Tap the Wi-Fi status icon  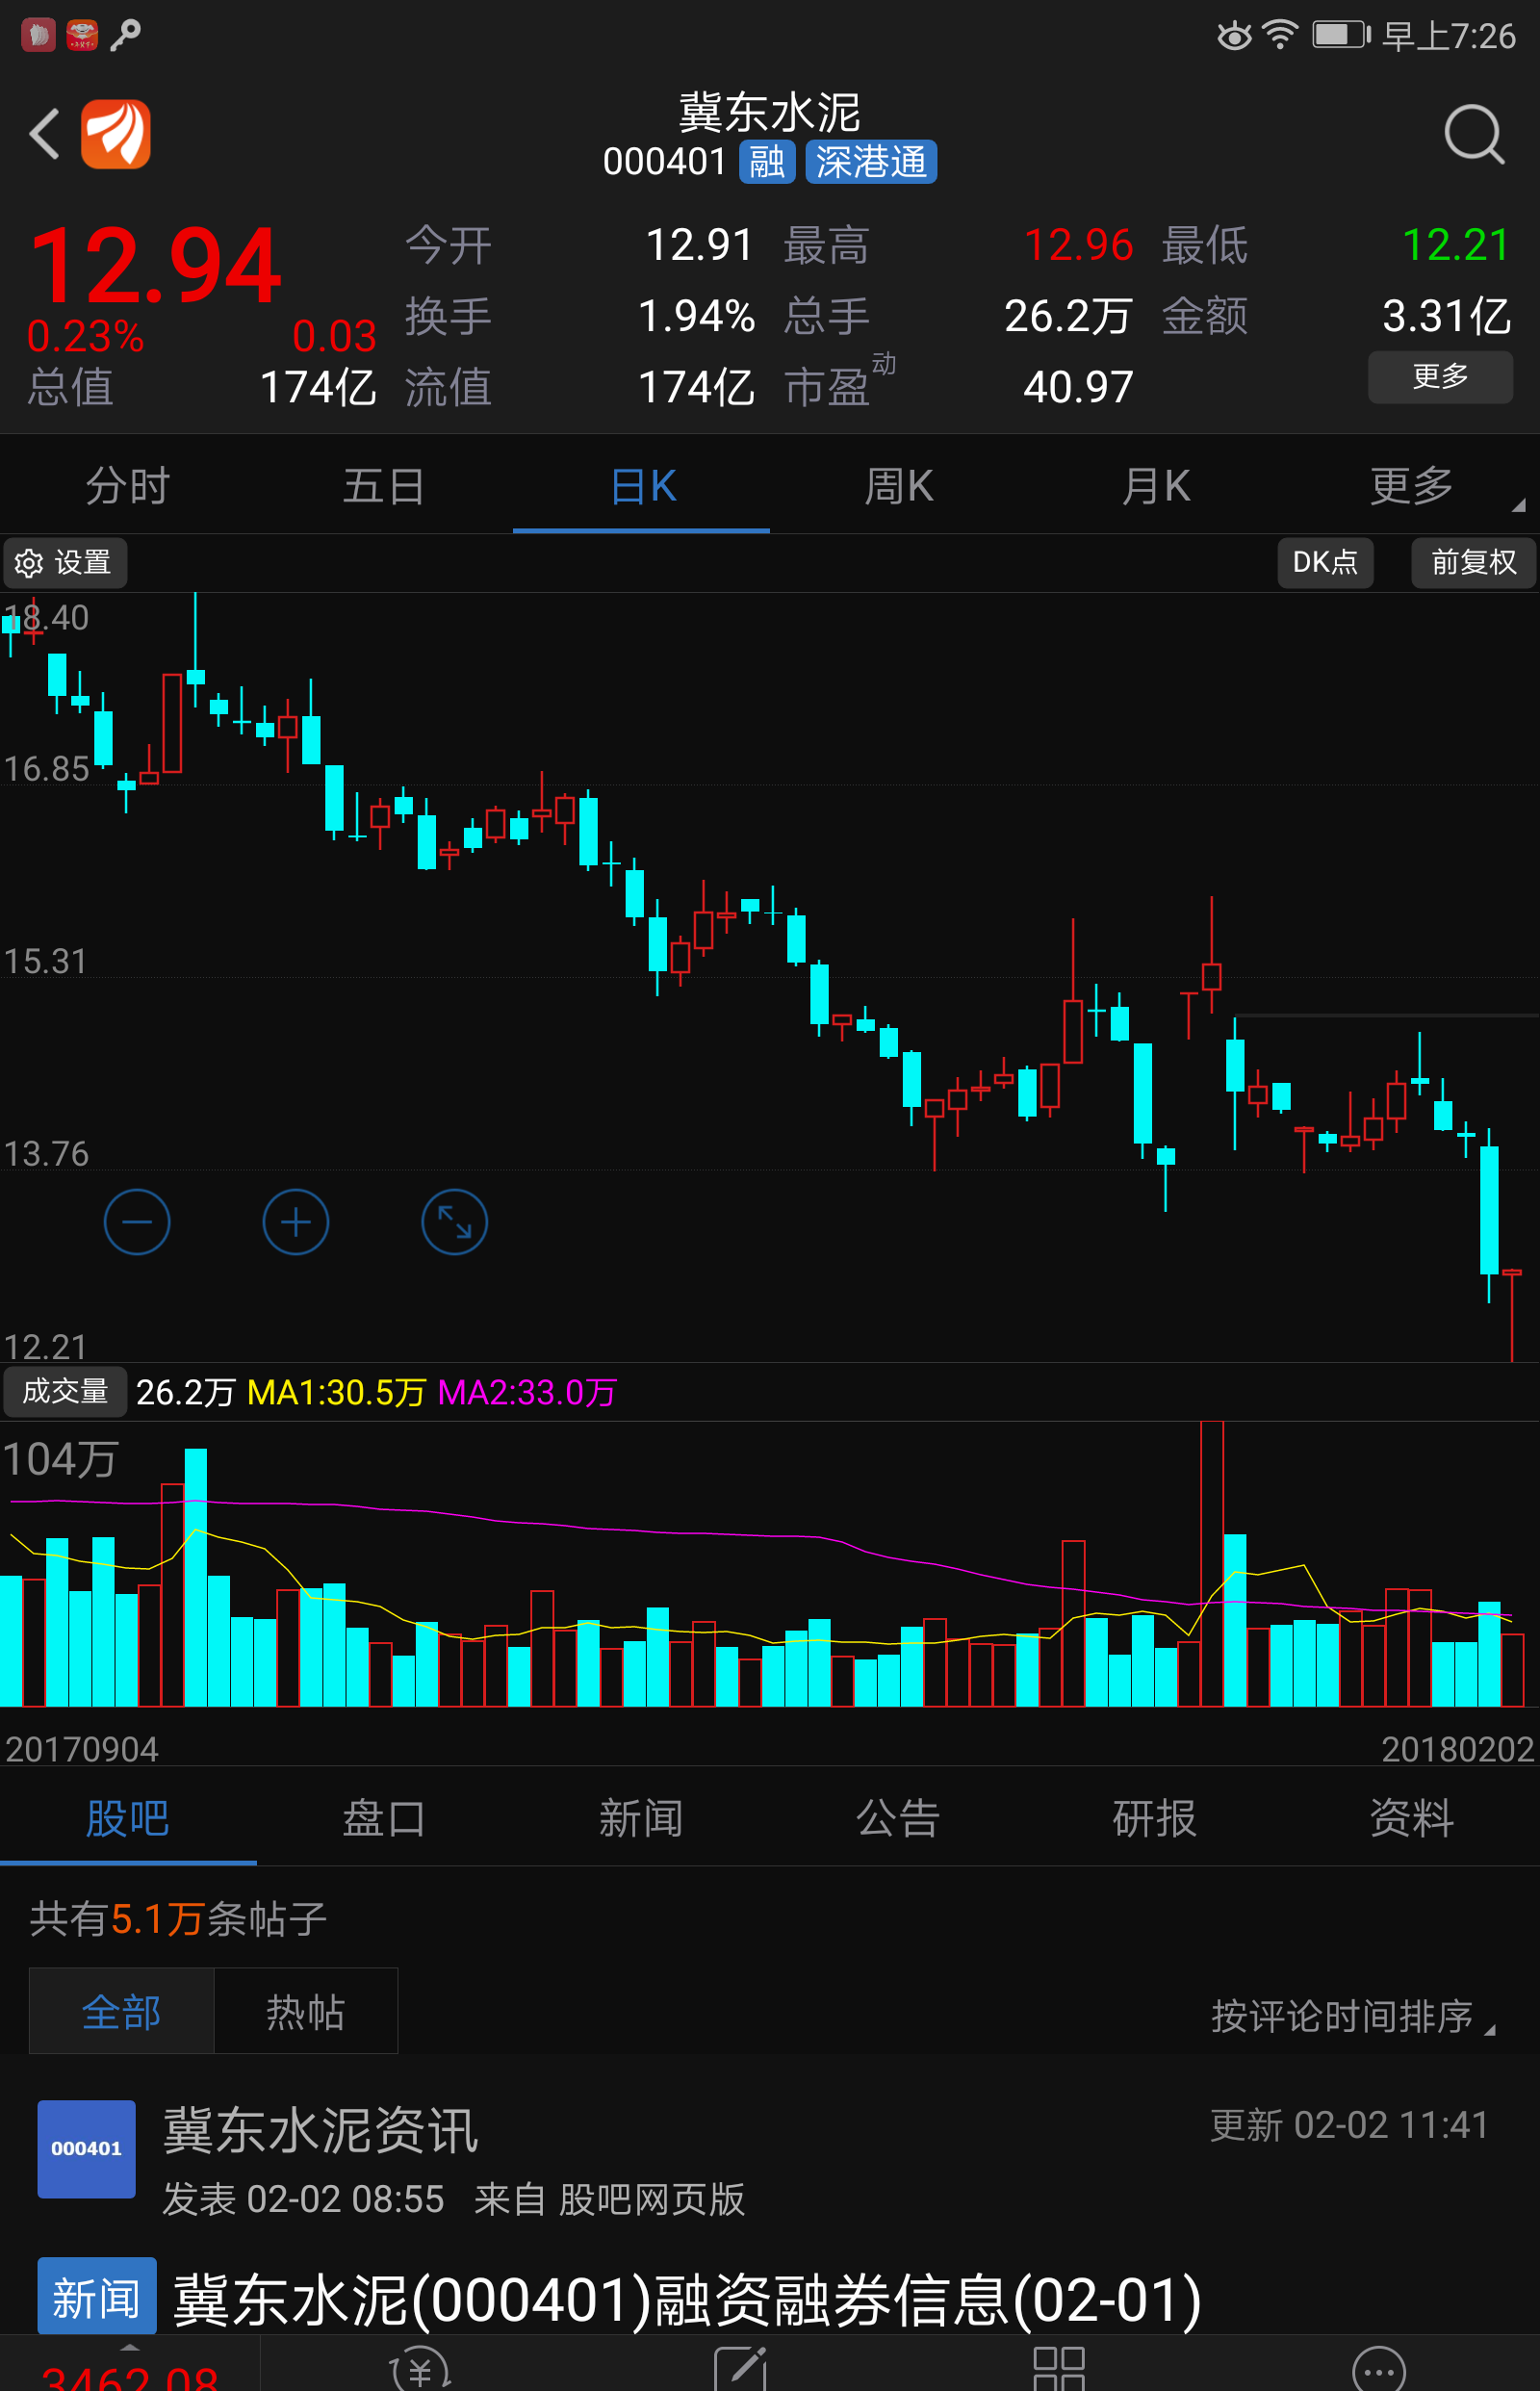(1280, 35)
